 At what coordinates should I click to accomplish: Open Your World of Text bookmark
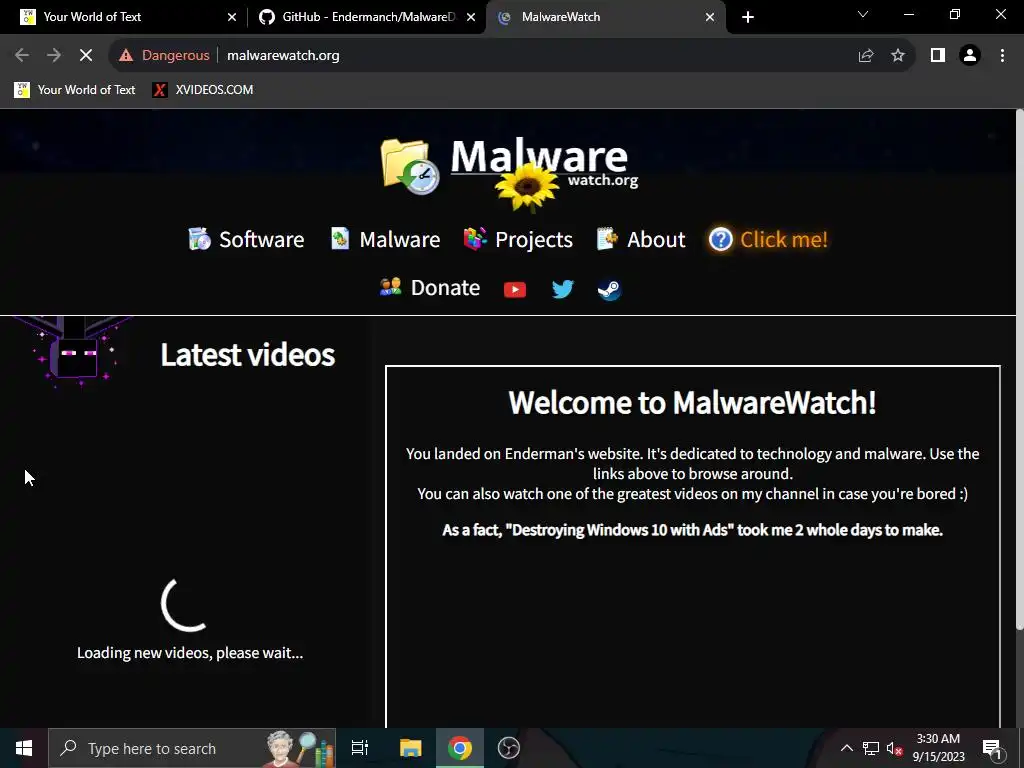tap(75, 89)
